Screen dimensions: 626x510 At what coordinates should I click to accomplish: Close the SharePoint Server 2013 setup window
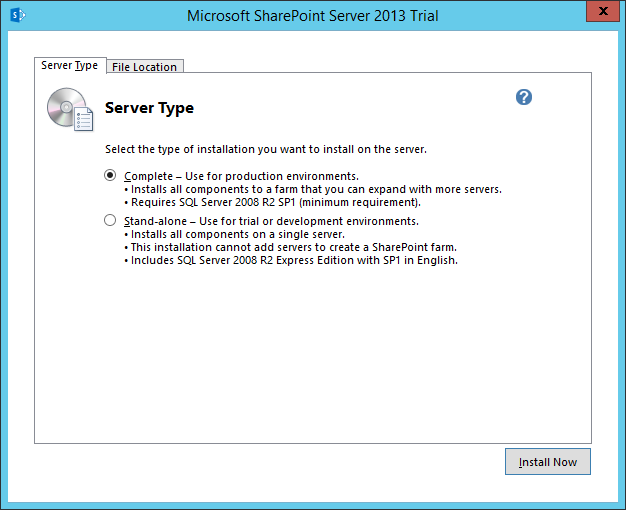pyautogui.click(x=601, y=13)
